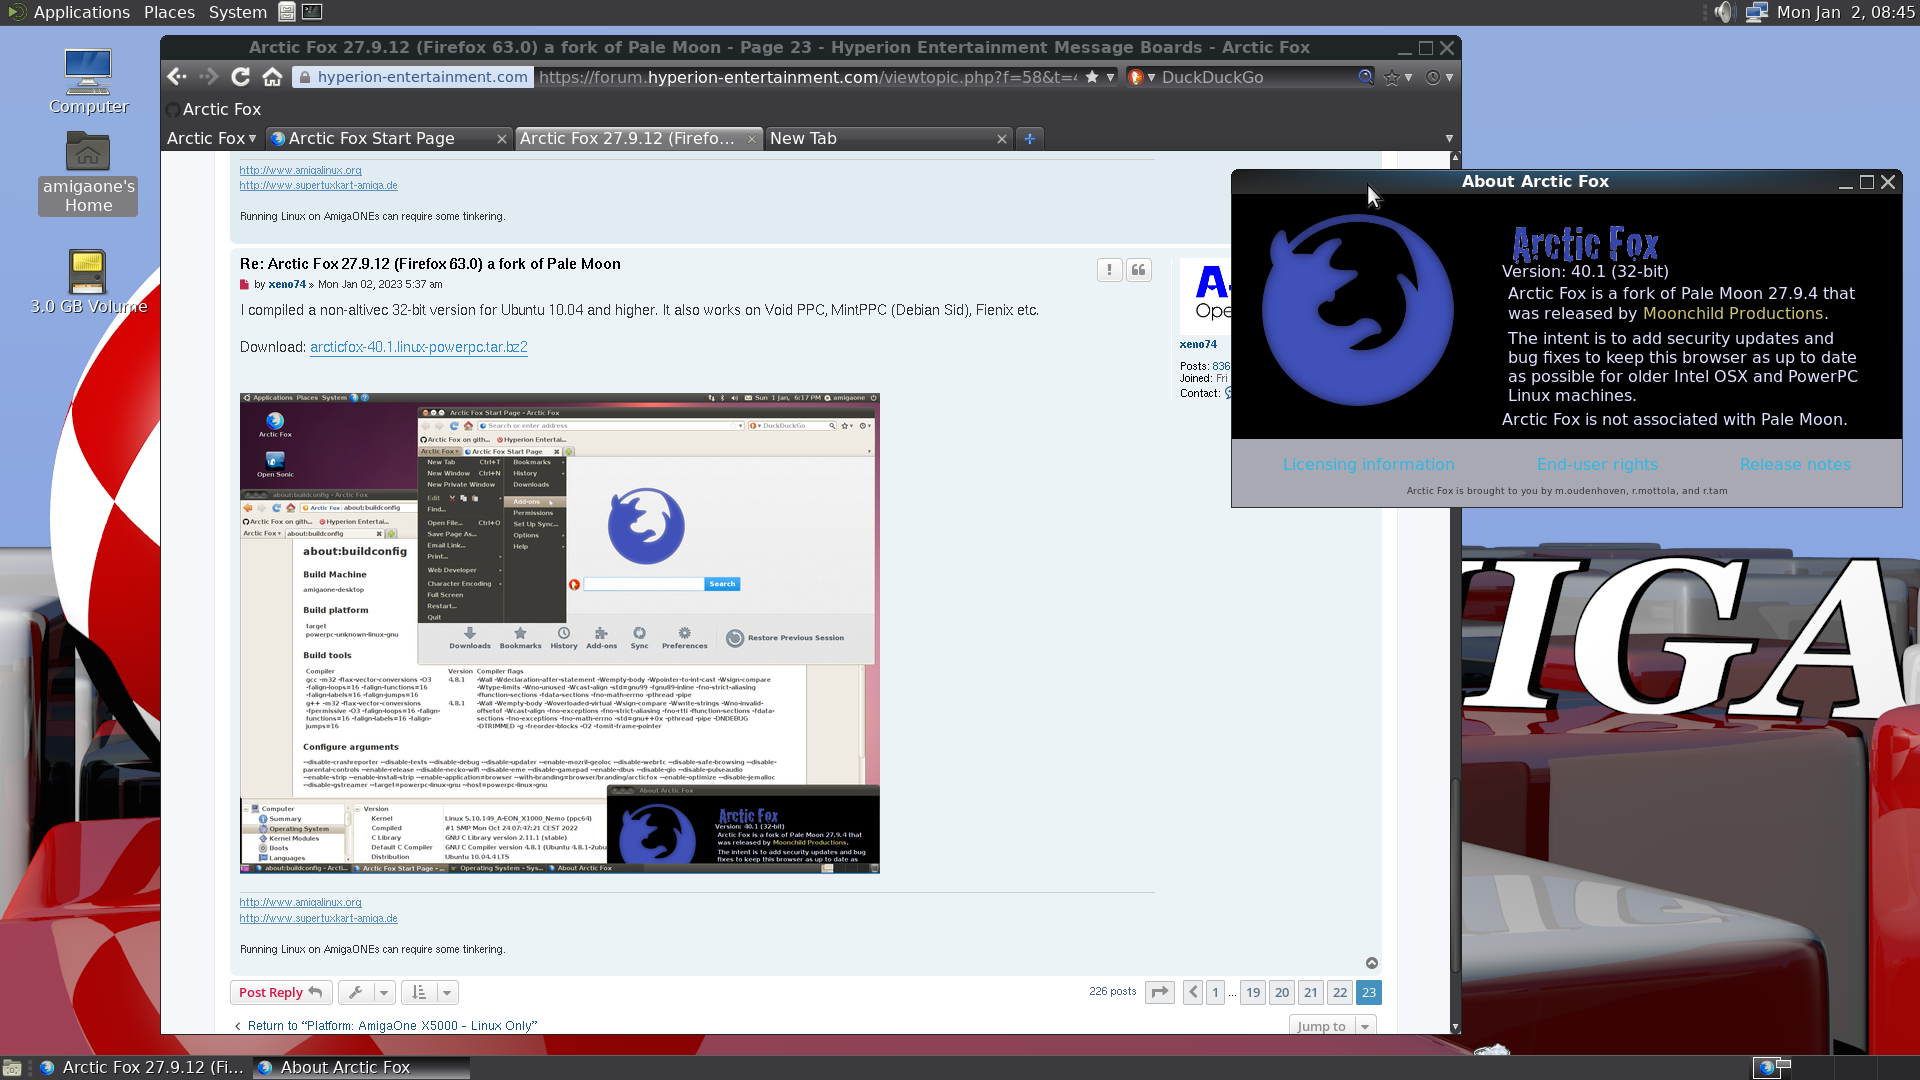
Task: Go to page 20 of the topic
Action: pyautogui.click(x=1282, y=992)
